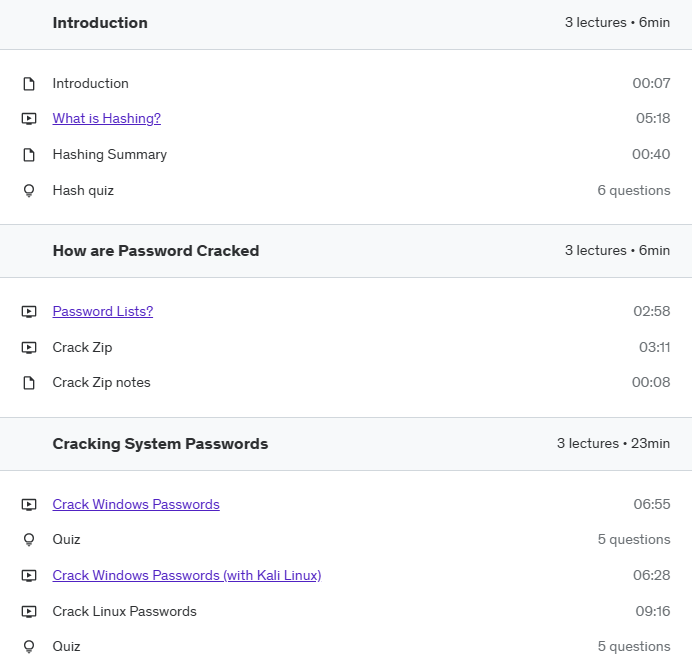Click the document icon beside Hashing Summary
This screenshot has height=667, width=692.
click(29, 155)
